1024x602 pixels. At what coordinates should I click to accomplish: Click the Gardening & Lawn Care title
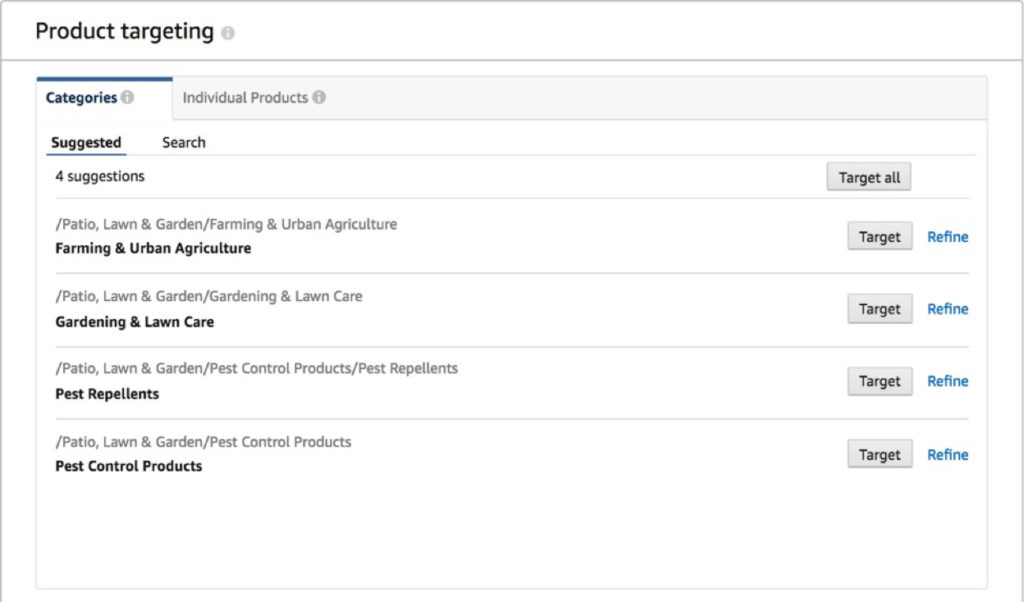[134, 322]
